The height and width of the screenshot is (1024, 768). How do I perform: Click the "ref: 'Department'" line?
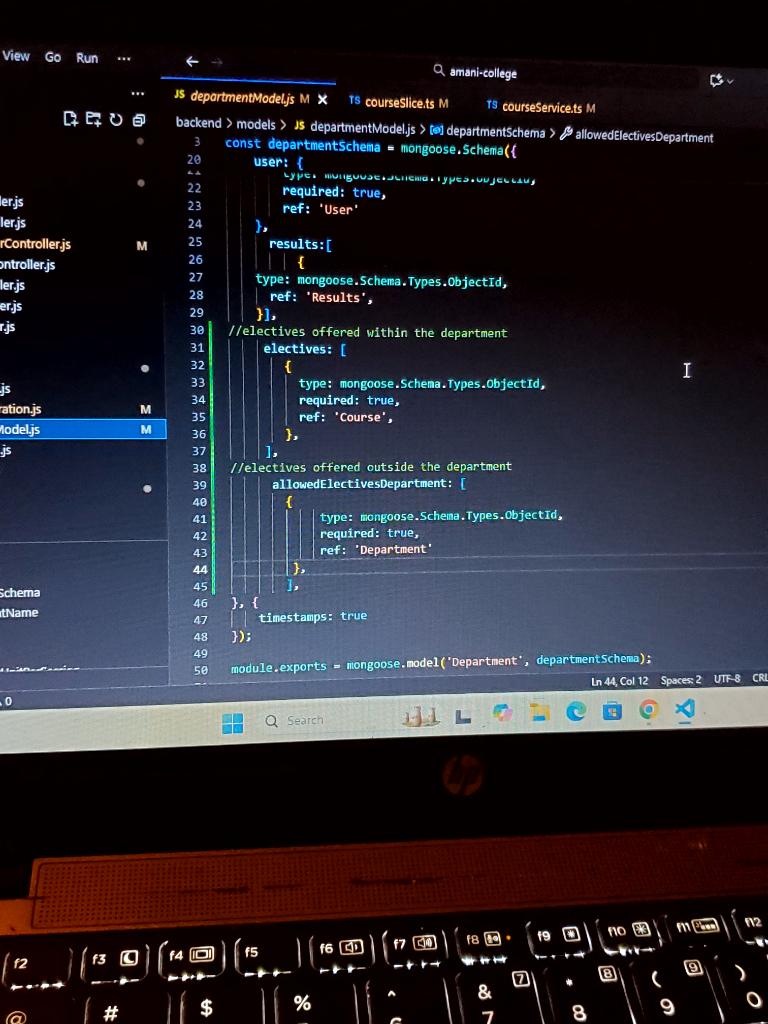click(x=376, y=550)
